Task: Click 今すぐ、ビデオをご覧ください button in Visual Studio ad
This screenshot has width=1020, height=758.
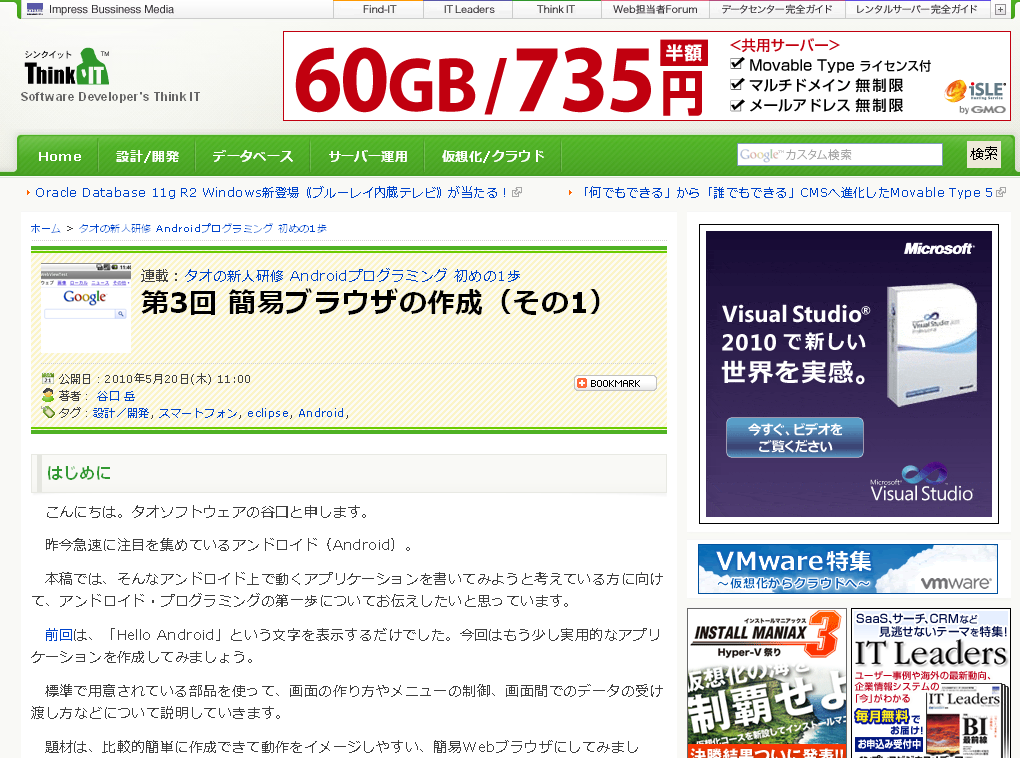Action: point(795,437)
